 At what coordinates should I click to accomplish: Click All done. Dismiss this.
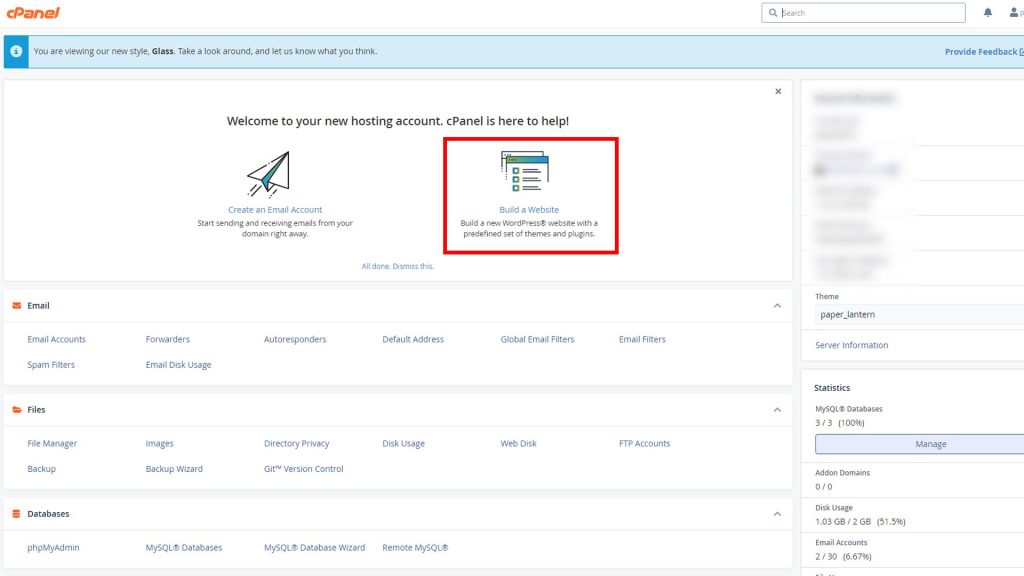point(398,266)
